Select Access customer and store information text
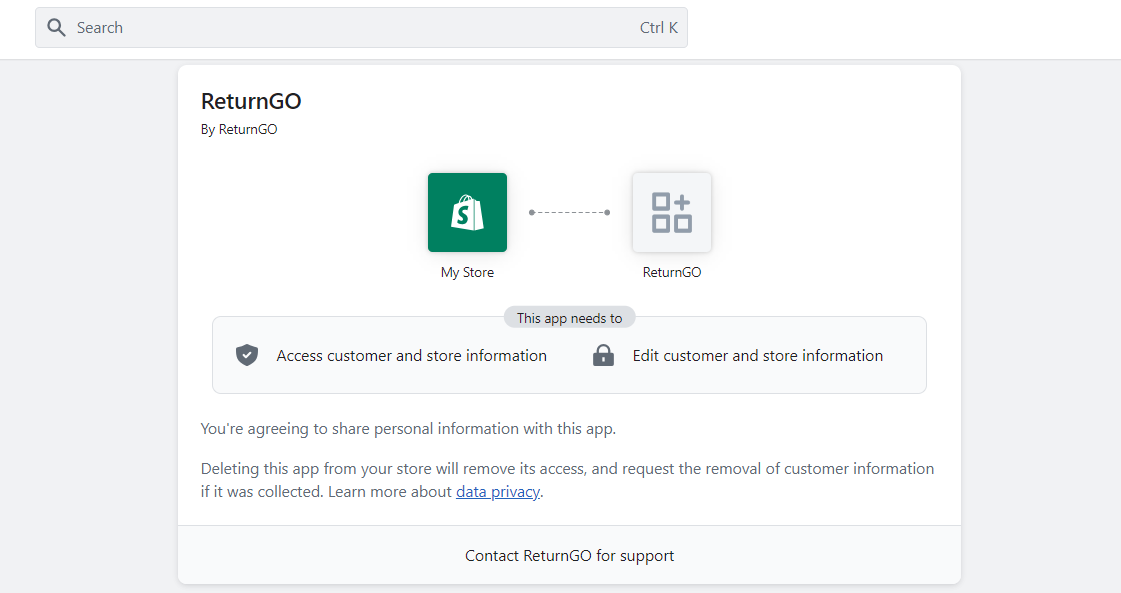 click(x=412, y=356)
